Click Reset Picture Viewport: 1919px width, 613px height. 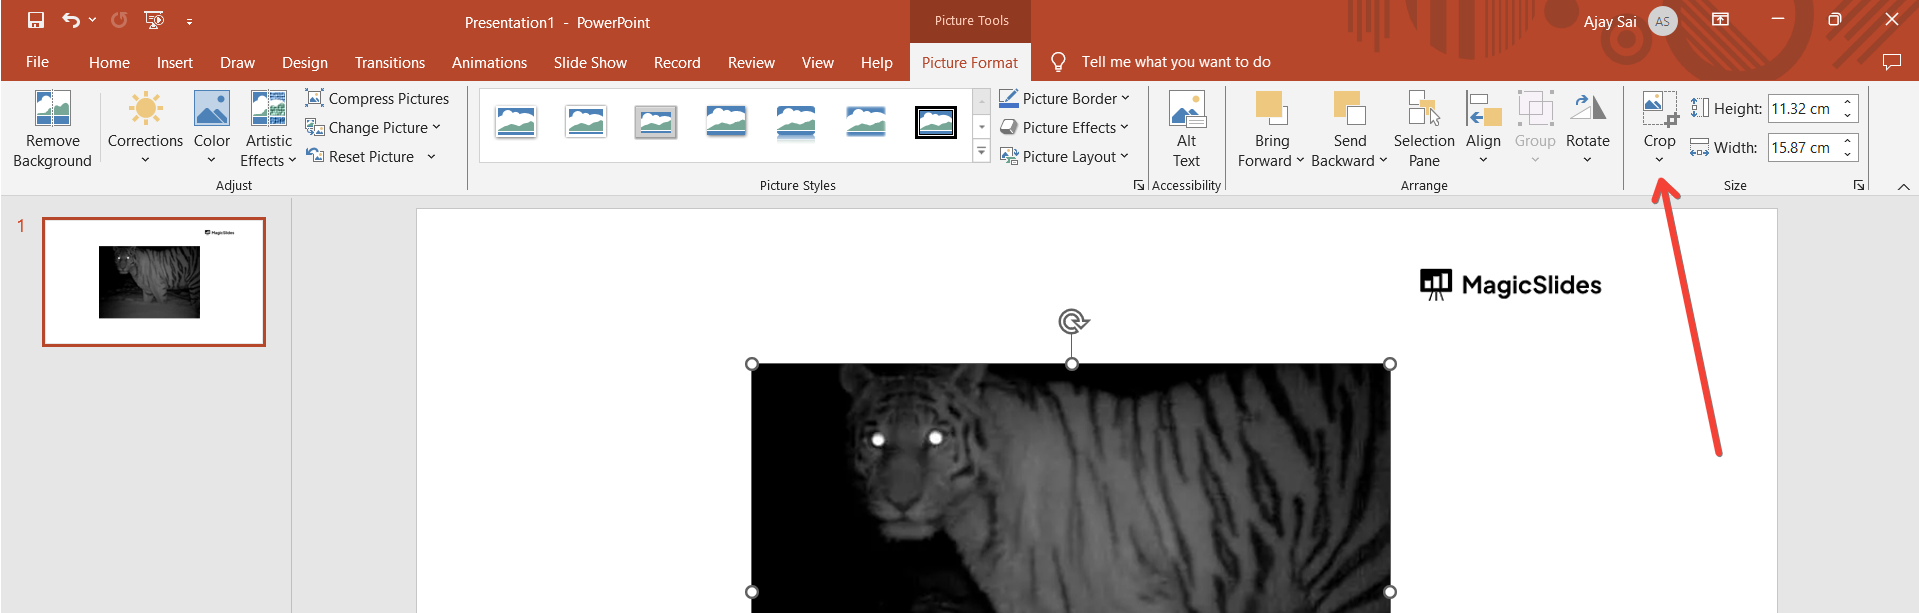360,156
